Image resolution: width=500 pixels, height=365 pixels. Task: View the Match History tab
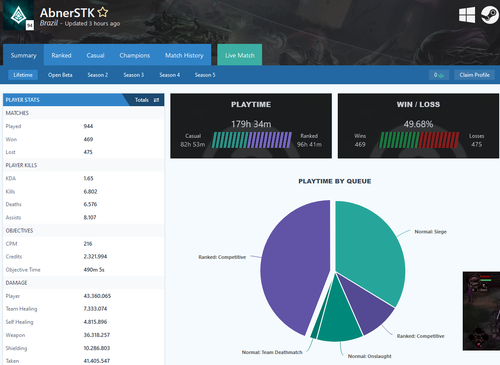pos(184,55)
